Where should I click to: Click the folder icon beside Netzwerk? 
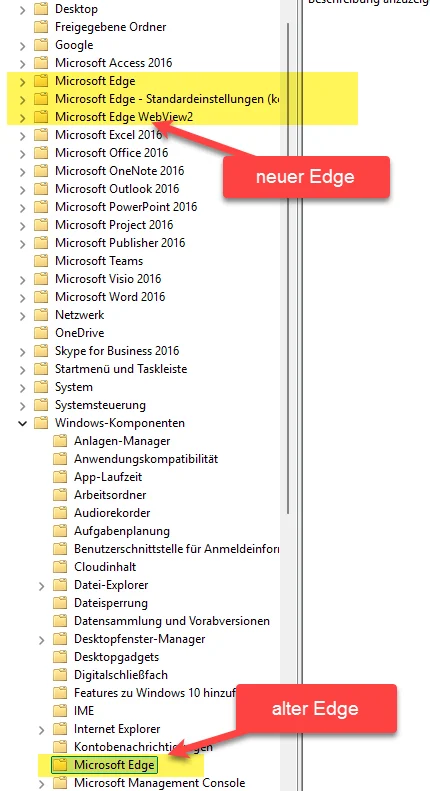(41, 315)
